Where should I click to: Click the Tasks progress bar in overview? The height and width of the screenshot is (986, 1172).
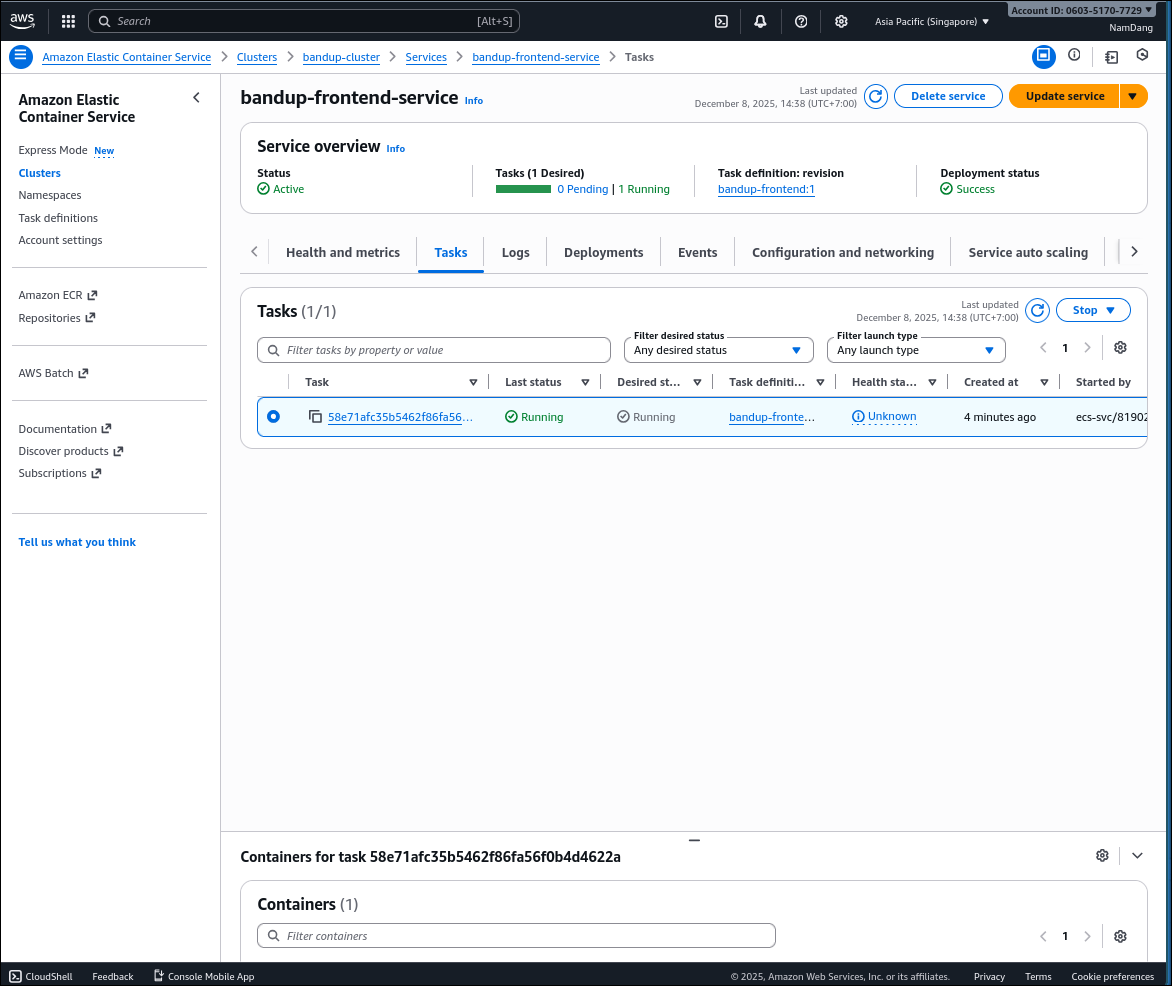(x=523, y=189)
